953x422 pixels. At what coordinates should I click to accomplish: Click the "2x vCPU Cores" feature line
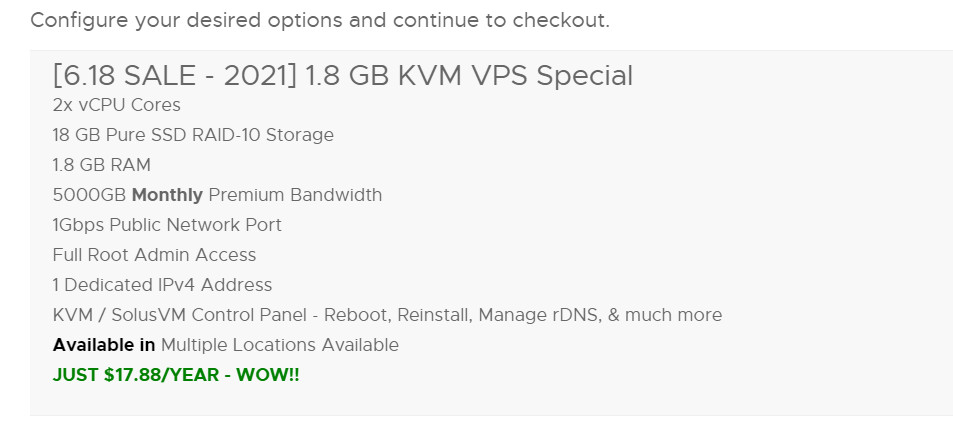pyautogui.click(x=116, y=105)
